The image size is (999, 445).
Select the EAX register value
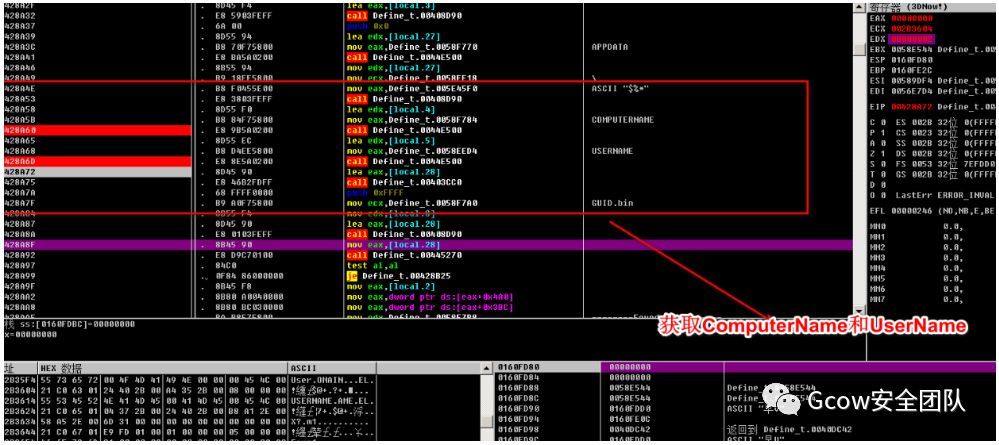910,18
